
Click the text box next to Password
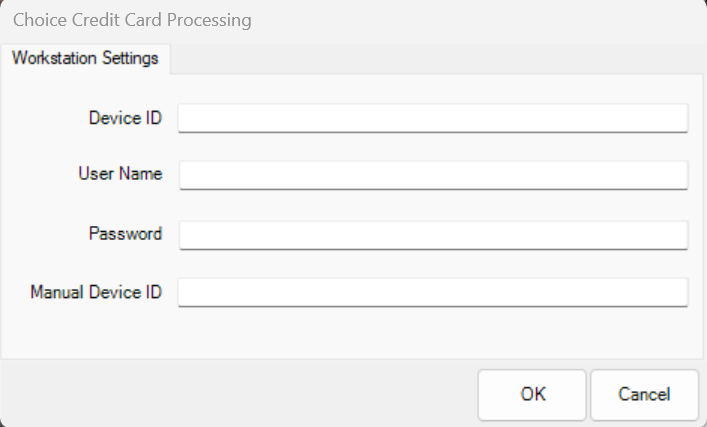click(432, 235)
